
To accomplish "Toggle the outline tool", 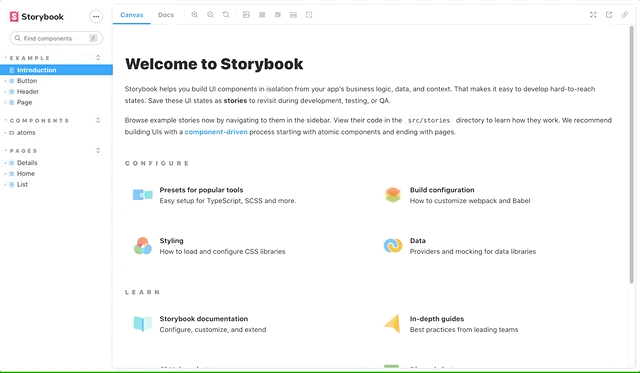I will (x=309, y=15).
